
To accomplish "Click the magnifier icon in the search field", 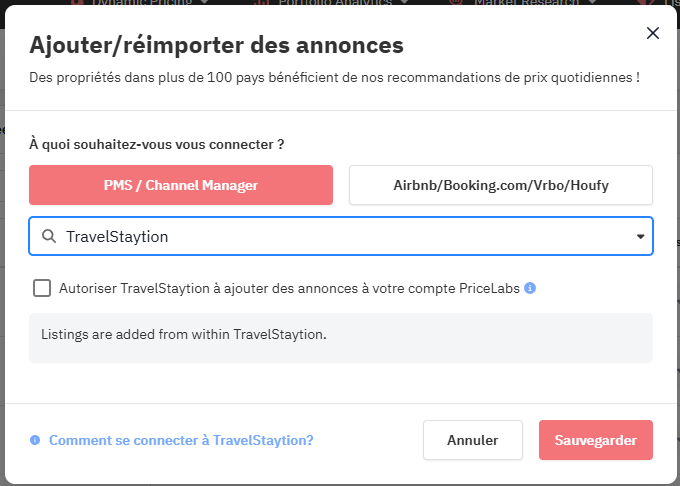I will coord(48,237).
